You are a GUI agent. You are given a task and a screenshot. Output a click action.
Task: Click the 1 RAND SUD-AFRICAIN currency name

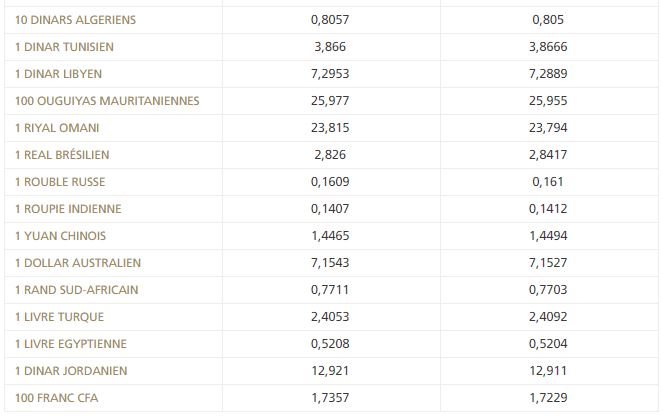coord(77,290)
